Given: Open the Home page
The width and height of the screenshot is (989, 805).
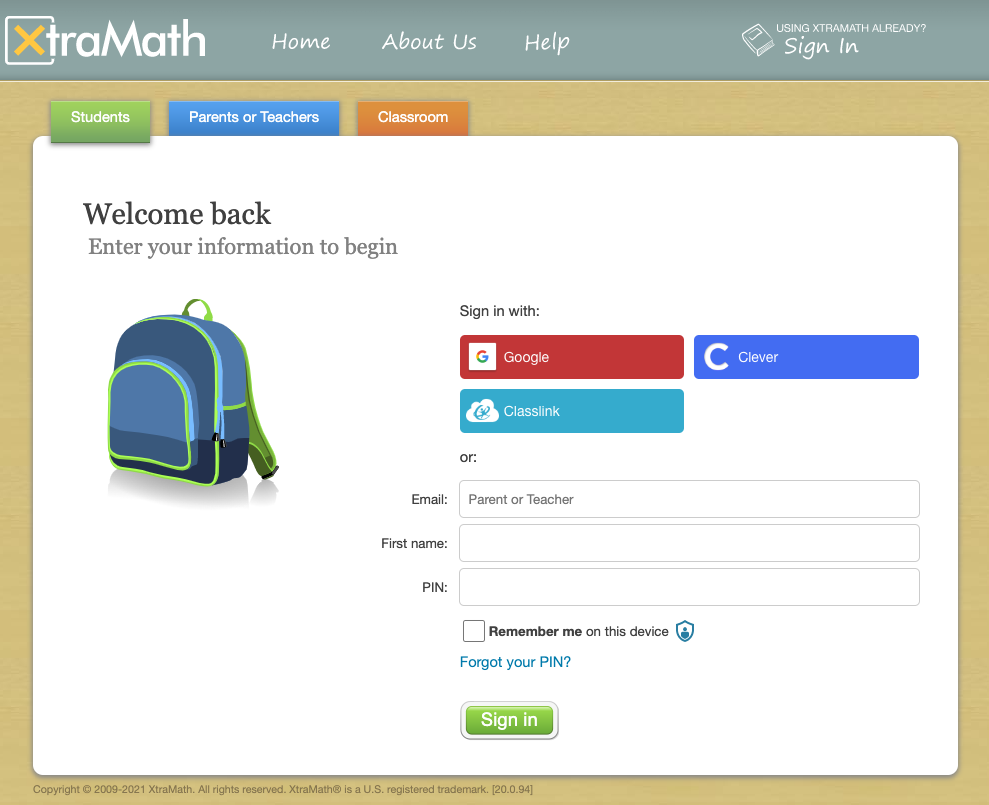Looking at the screenshot, I should [x=301, y=42].
